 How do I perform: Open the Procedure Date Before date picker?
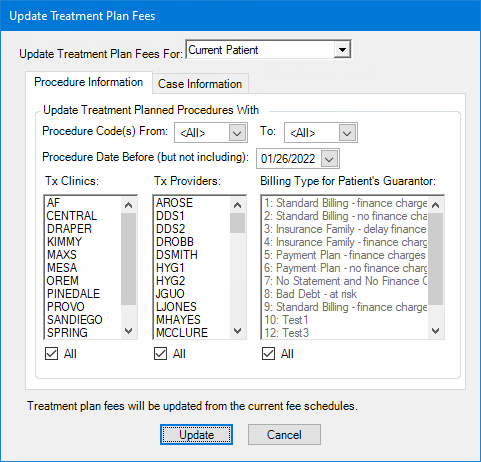(x=329, y=159)
